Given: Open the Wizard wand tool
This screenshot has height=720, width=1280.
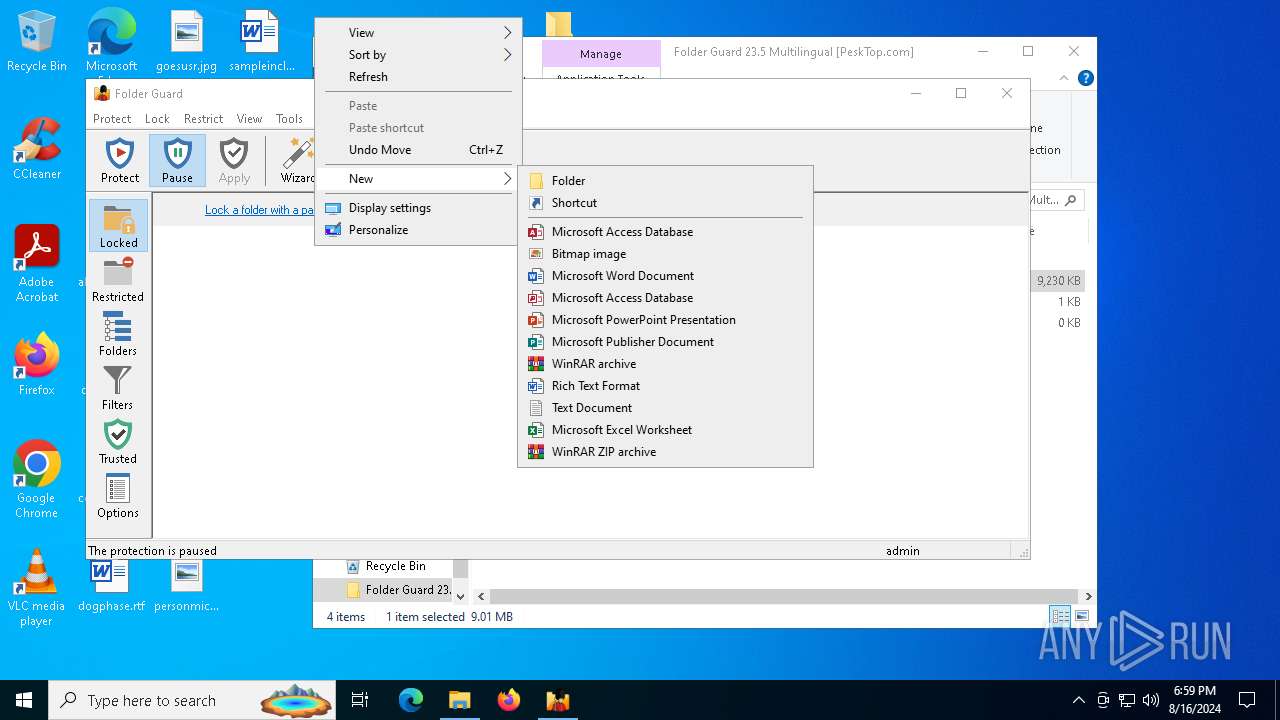Looking at the screenshot, I should coord(297,160).
